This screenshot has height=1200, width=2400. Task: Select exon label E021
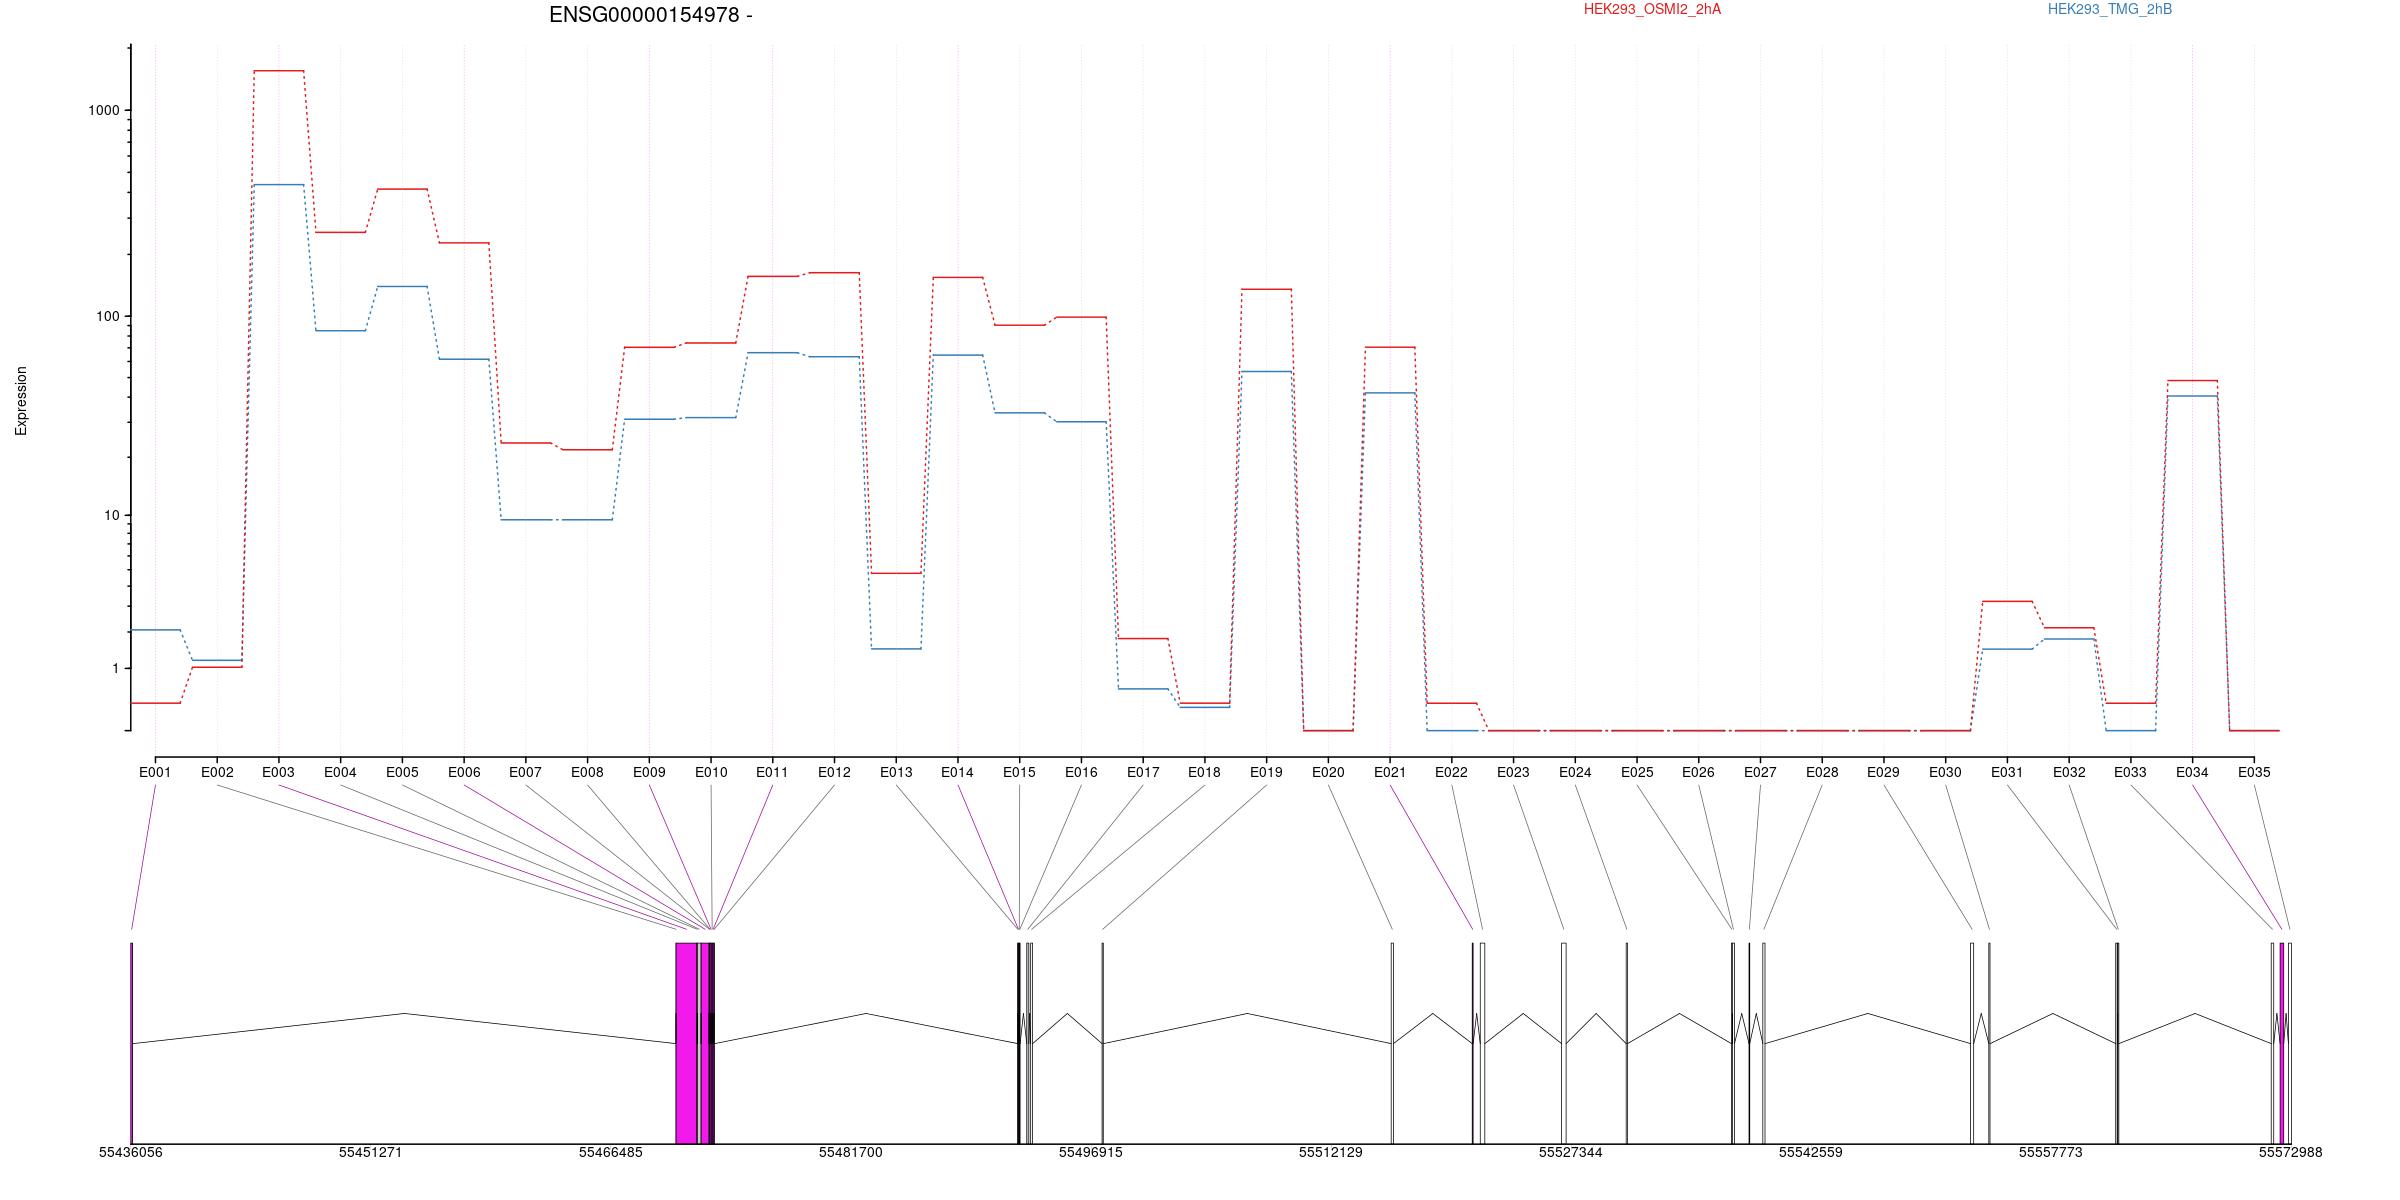point(1390,772)
